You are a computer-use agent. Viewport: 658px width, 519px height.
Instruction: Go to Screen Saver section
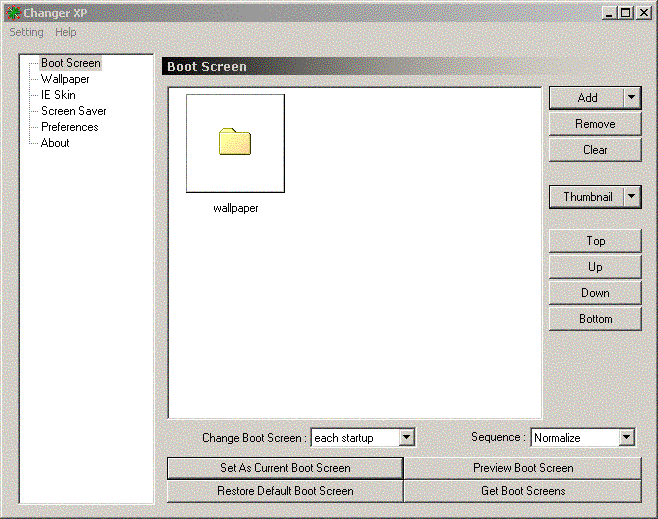pos(73,111)
